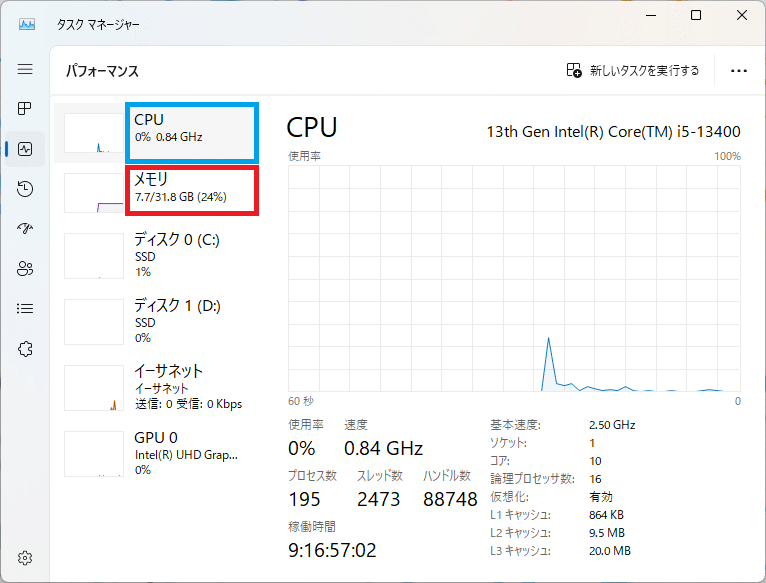
Task: Select the GPU 0 item
Action: [156, 453]
